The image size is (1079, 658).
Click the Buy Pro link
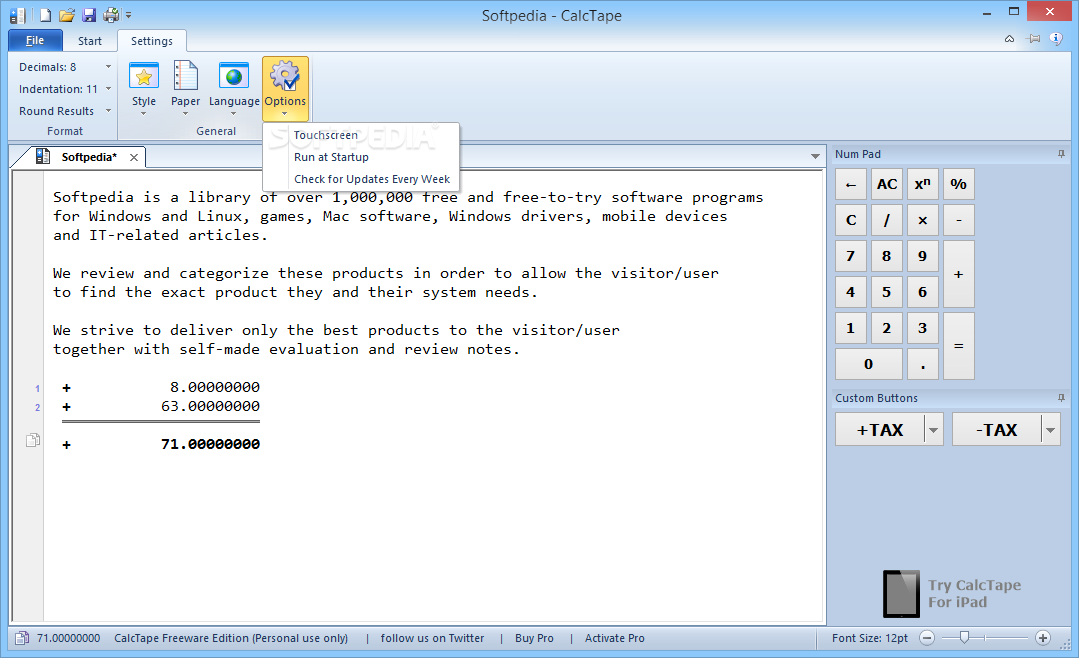point(534,638)
